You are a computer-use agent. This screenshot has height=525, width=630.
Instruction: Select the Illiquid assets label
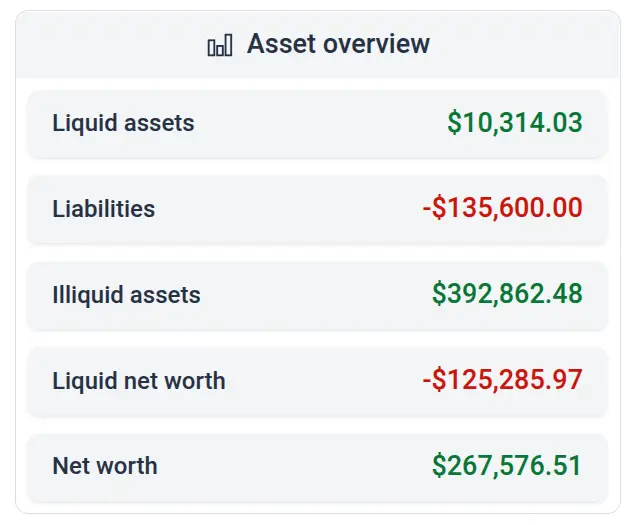(126, 295)
